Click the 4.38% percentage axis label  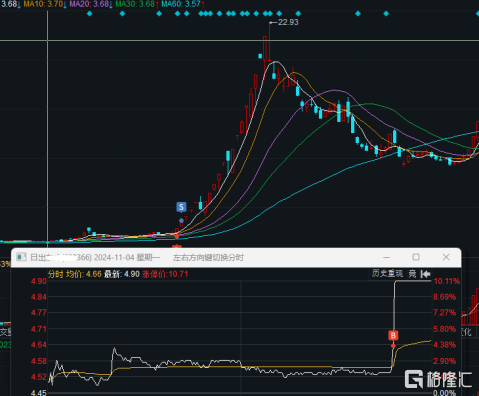[445, 345]
